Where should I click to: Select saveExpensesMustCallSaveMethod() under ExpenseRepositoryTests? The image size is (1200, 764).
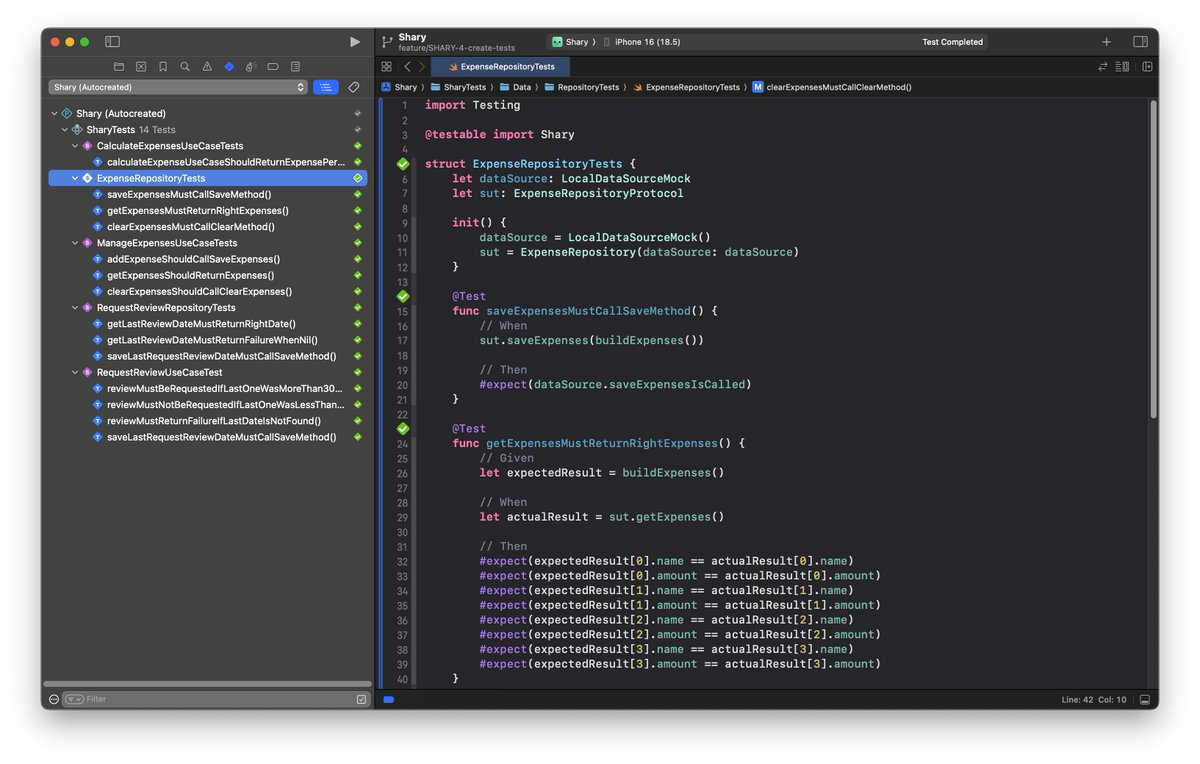(189, 194)
